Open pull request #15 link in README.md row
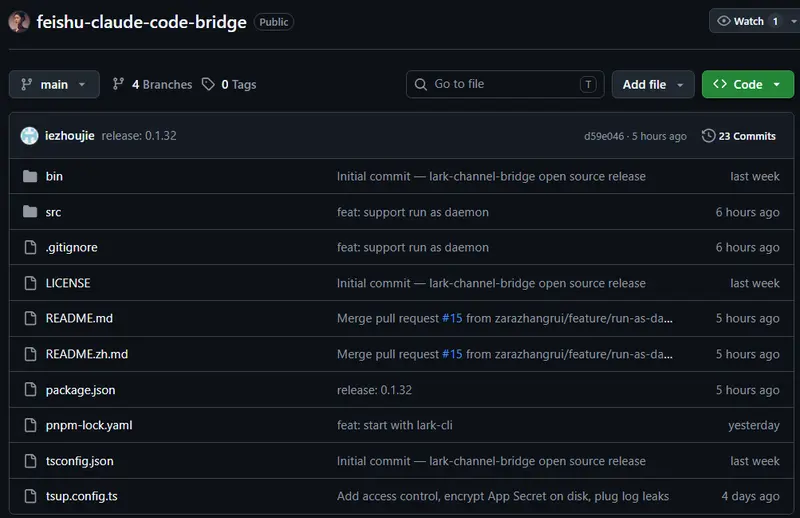The height and width of the screenshot is (518, 800). tap(452, 318)
